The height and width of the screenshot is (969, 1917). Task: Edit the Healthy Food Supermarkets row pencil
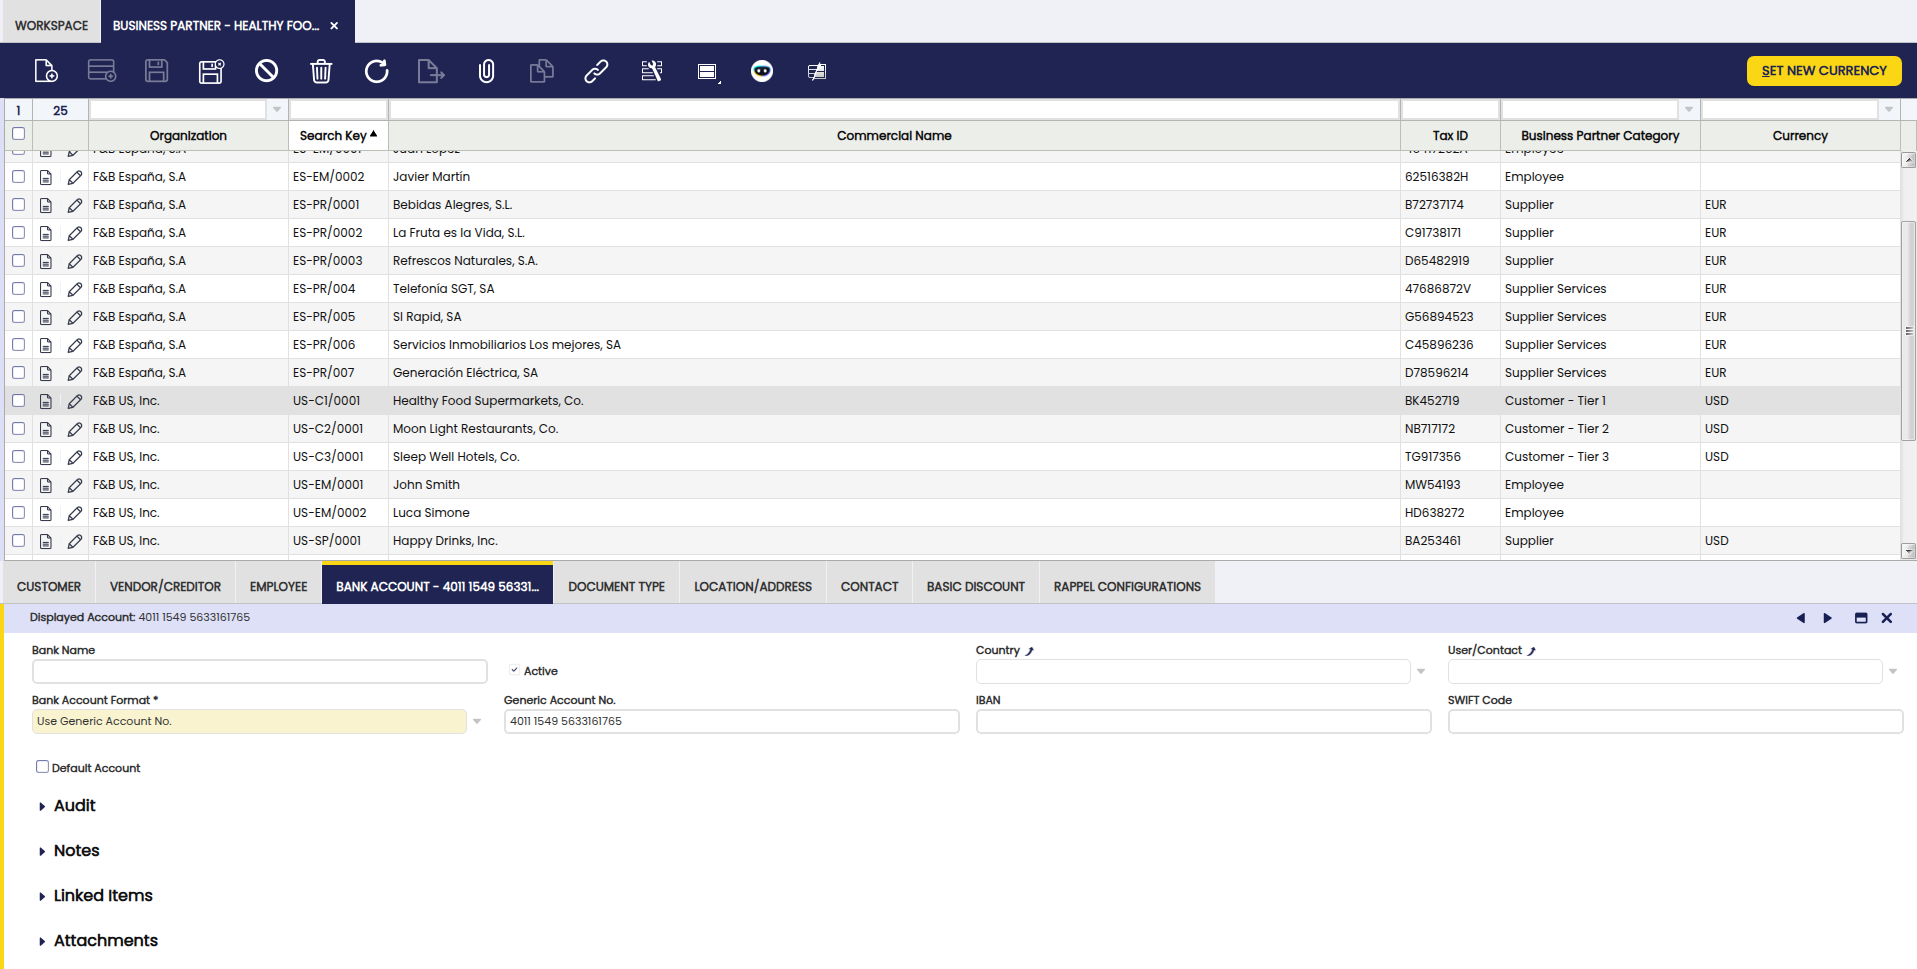coord(75,401)
